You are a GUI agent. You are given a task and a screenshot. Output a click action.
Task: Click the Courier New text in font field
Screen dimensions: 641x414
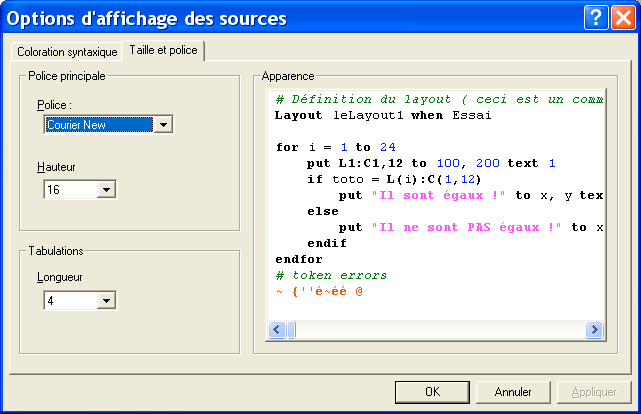click(x=98, y=125)
